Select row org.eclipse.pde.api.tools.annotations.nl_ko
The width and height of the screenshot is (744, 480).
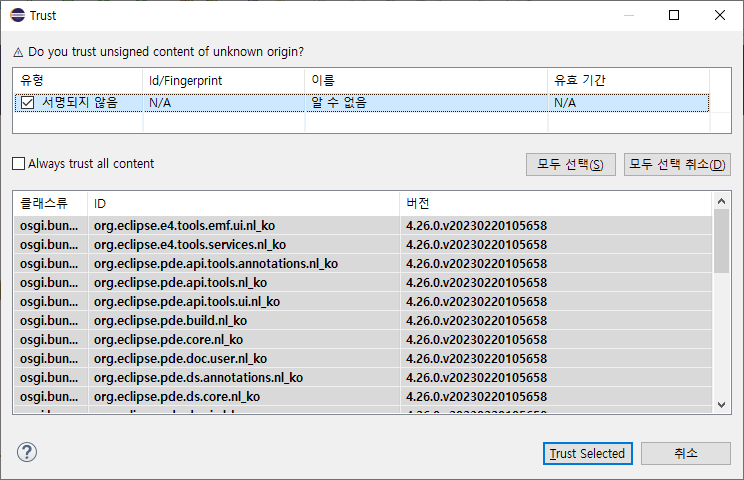pyautogui.click(x=363, y=264)
